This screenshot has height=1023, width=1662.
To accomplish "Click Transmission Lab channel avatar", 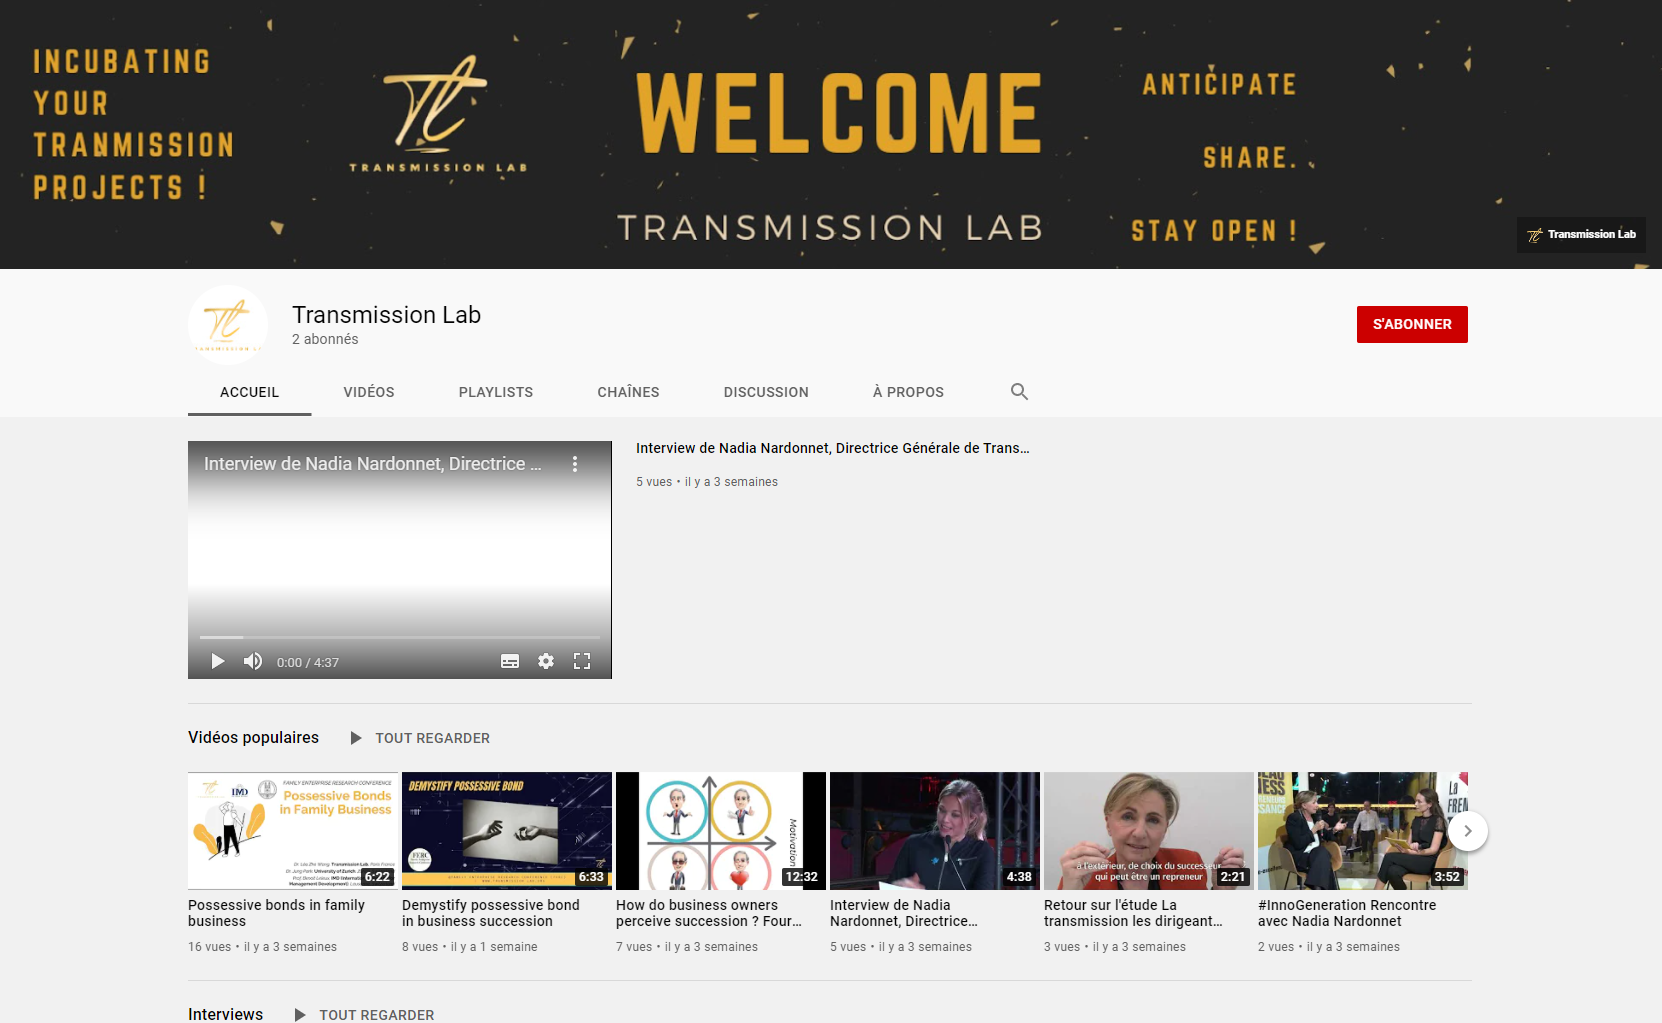I will point(228,325).
